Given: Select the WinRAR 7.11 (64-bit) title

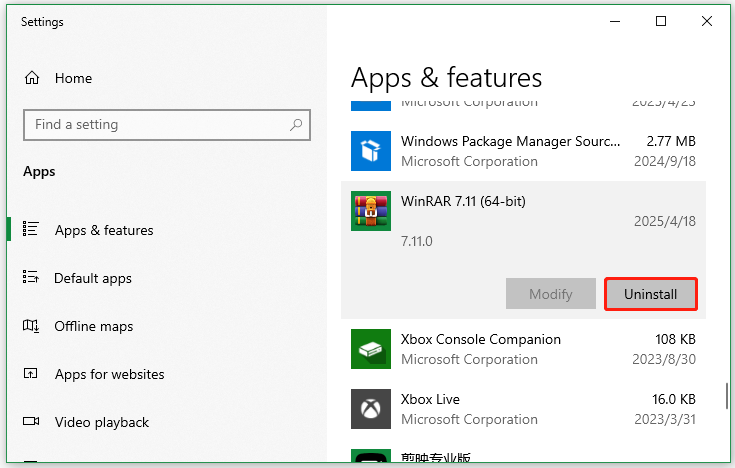Looking at the screenshot, I should point(463,201).
